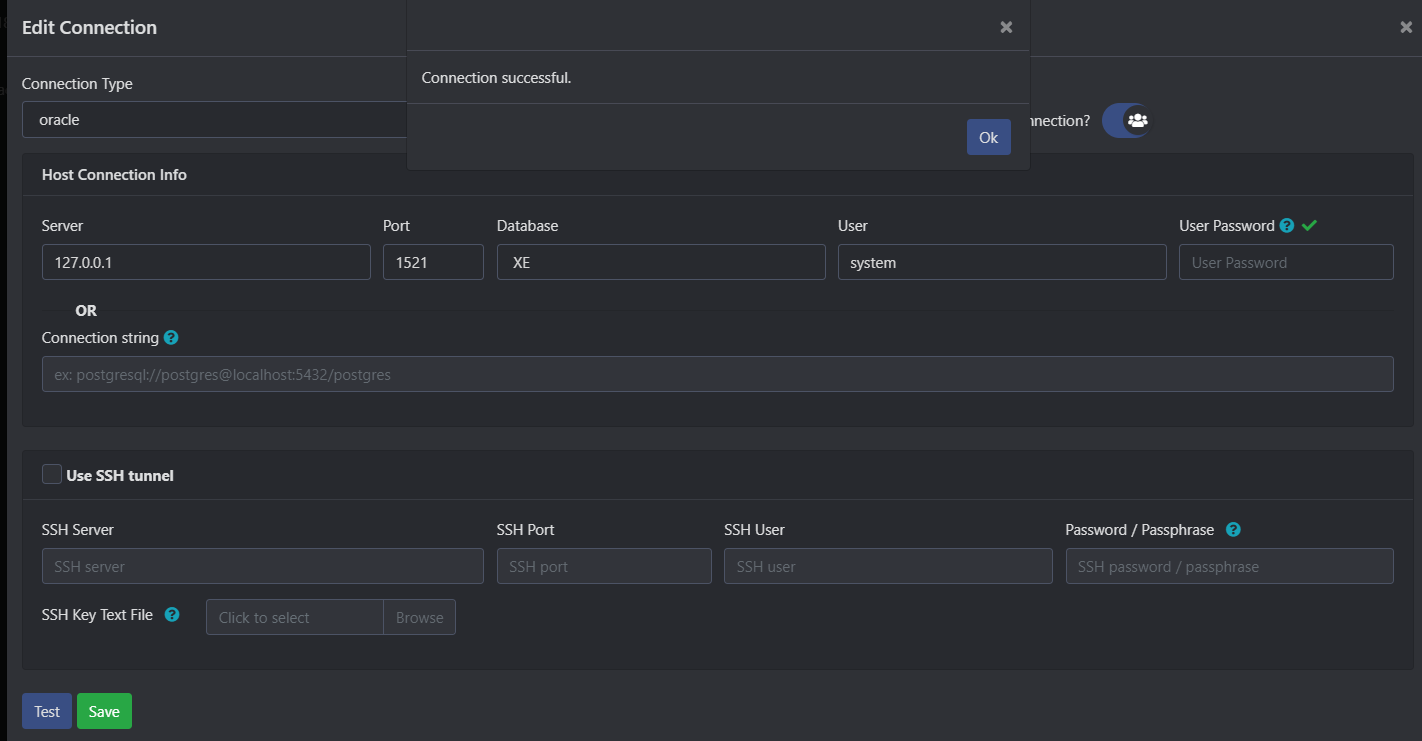Viewport: 1422px width, 741px height.
Task: Focus the User Password input field
Action: (1286, 262)
